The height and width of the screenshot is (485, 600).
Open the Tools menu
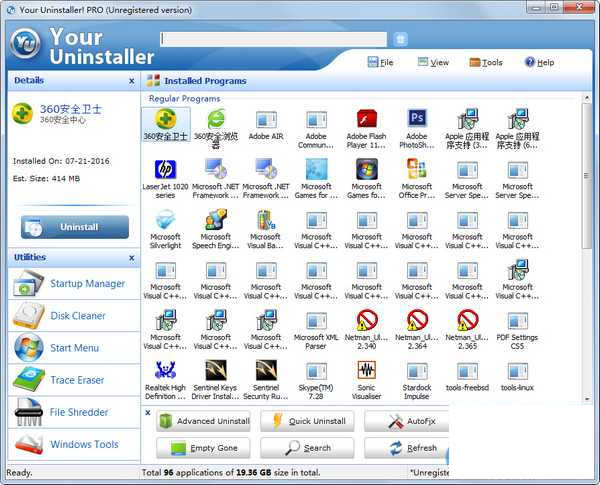486,62
